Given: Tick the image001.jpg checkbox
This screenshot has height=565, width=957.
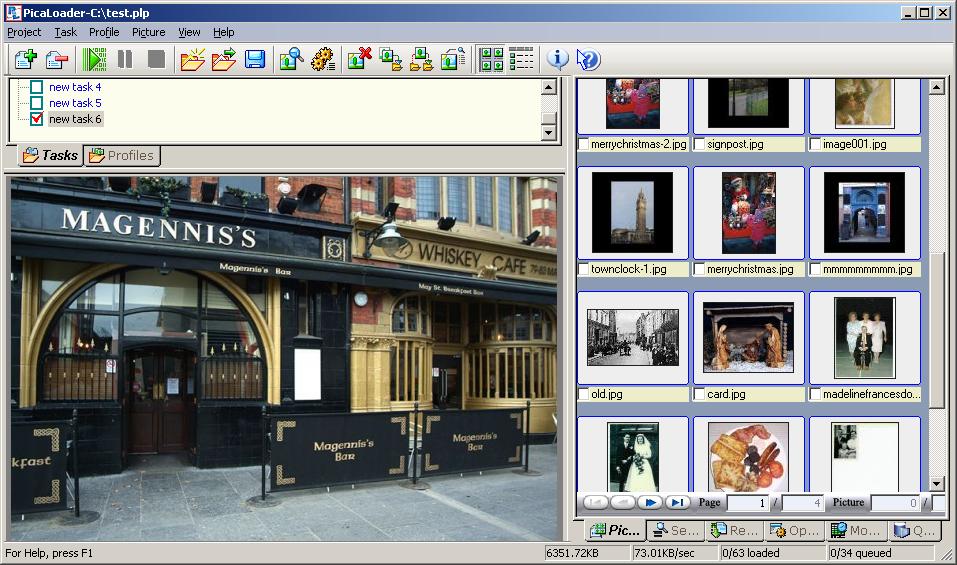Looking at the screenshot, I should click(815, 144).
